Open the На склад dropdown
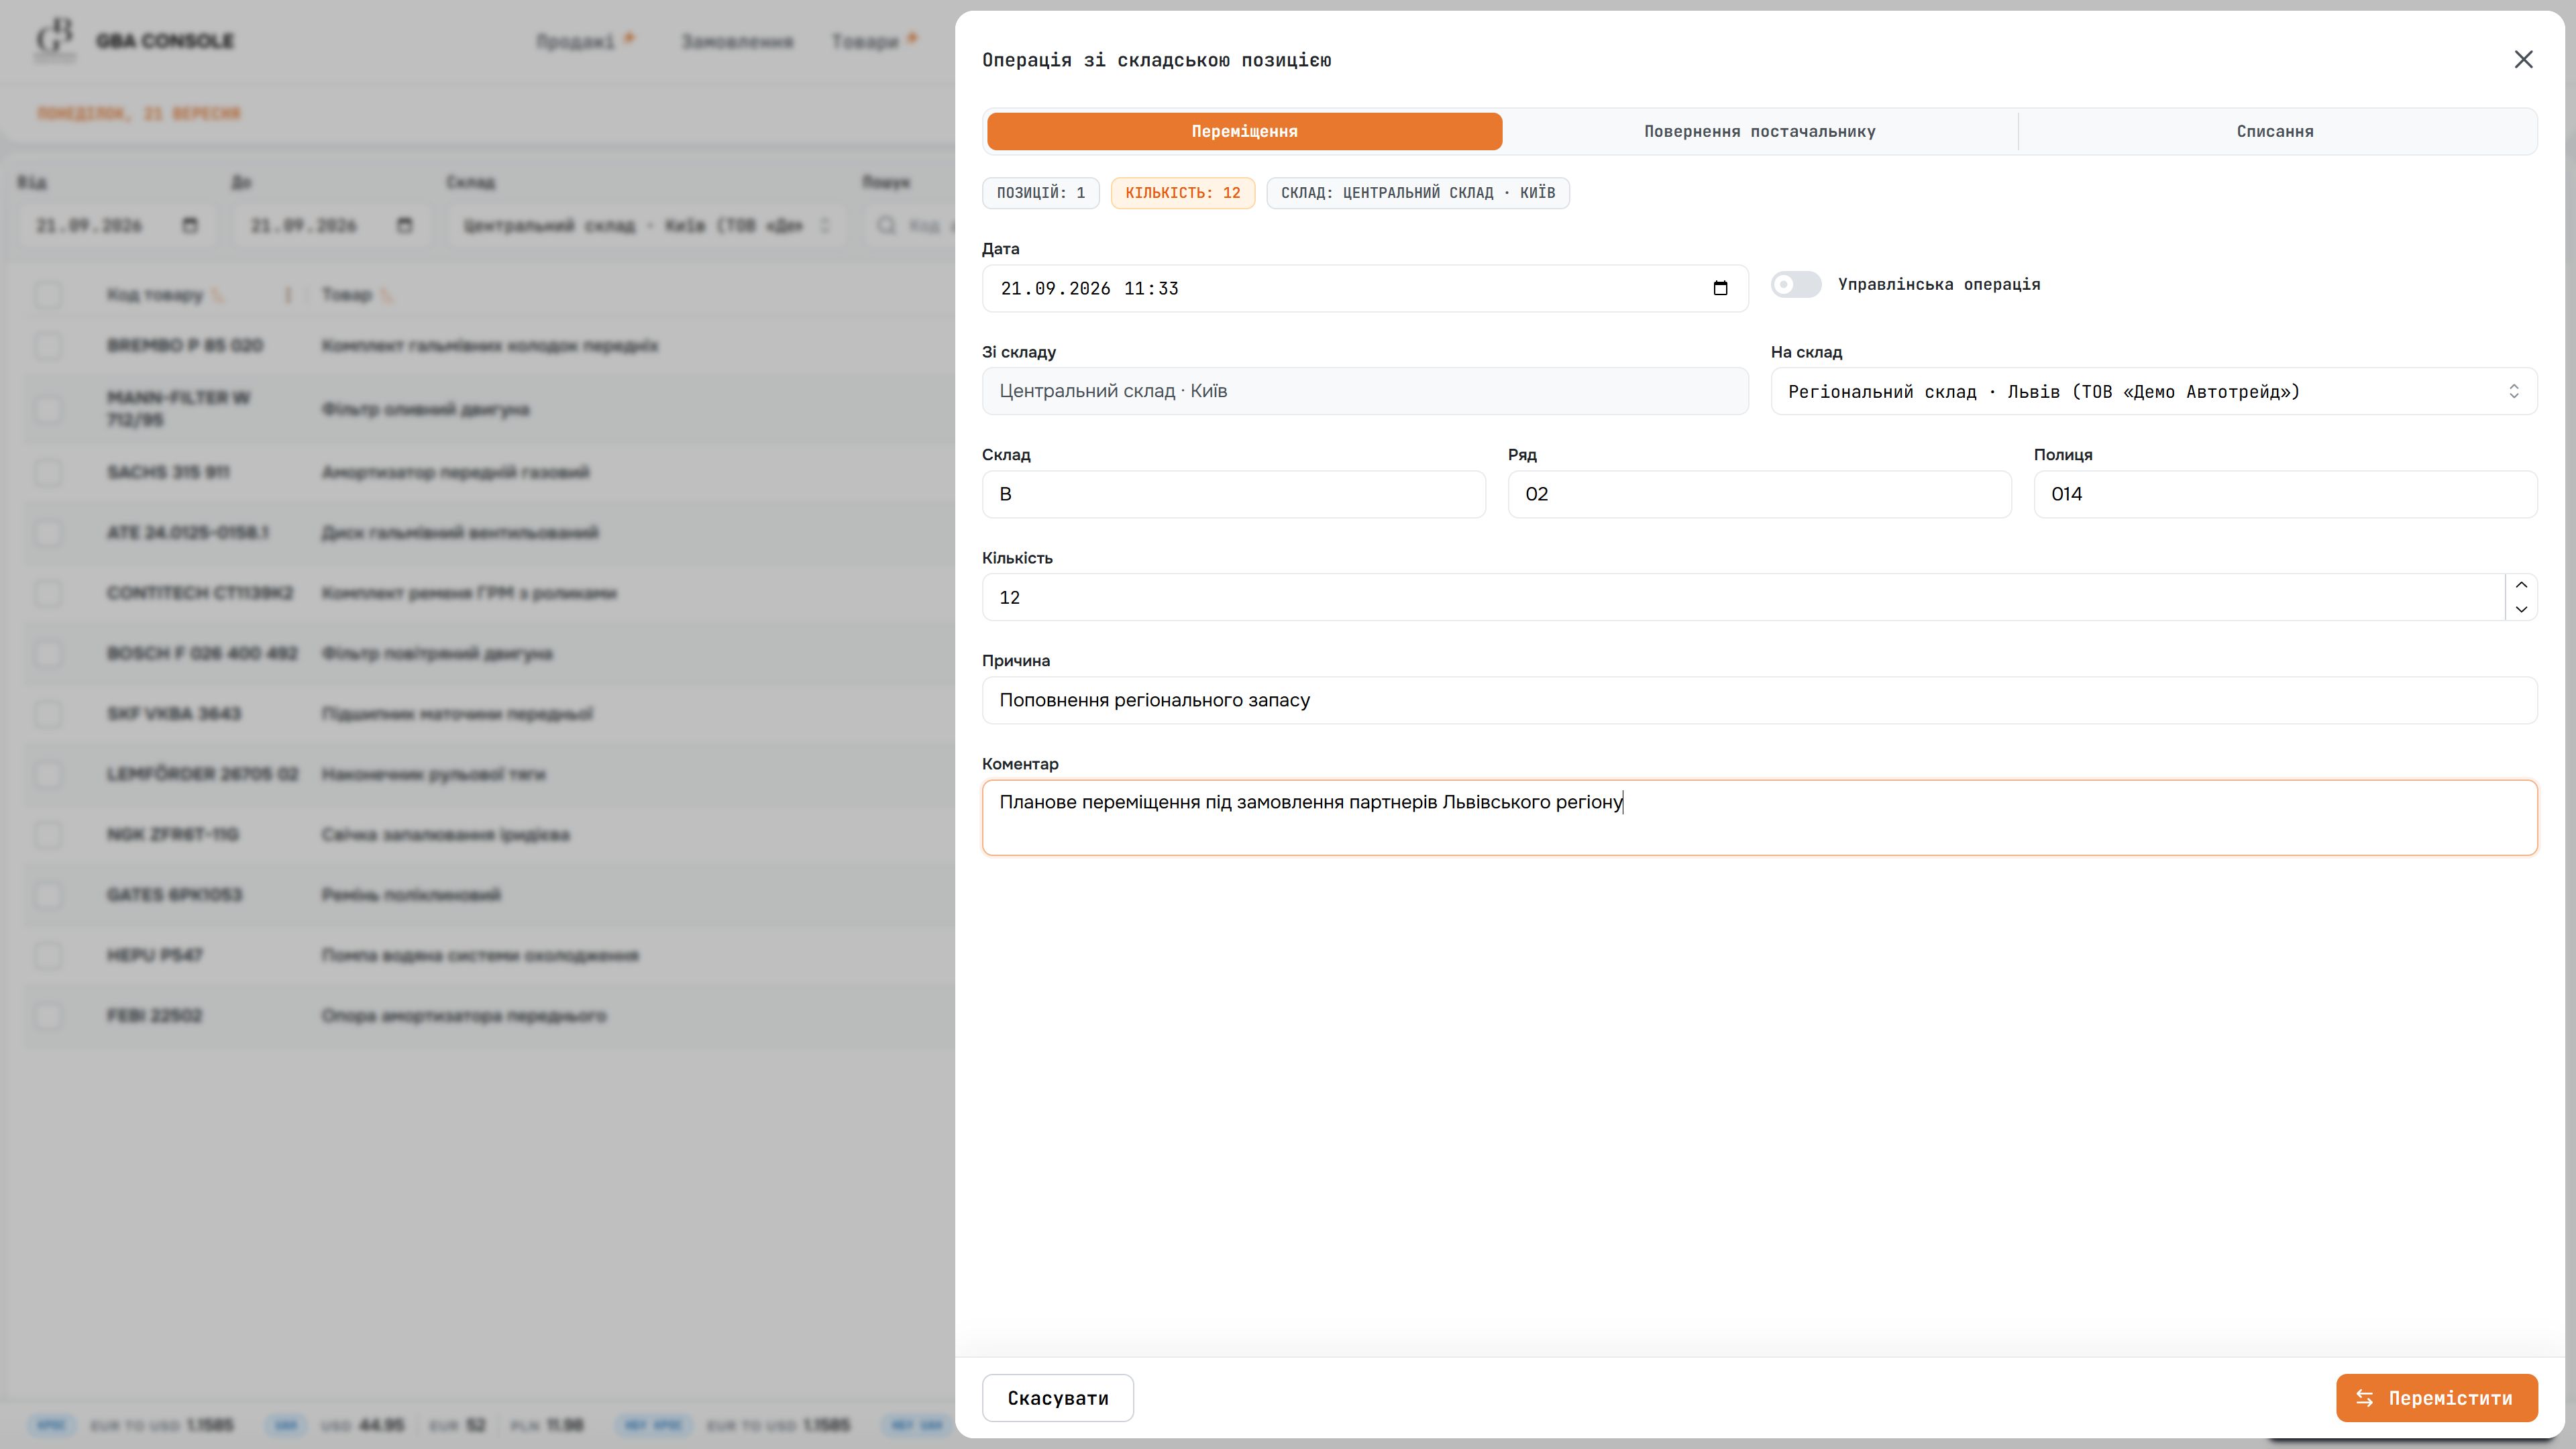This screenshot has width=2576, height=1449. (2153, 391)
